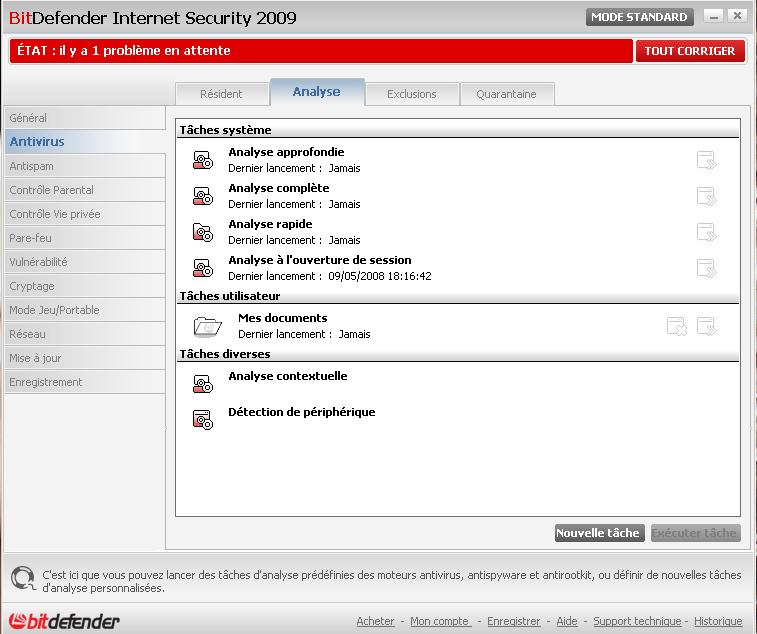Run Analyse complète via its right-side icon
The height and width of the screenshot is (634, 757).
click(x=706, y=196)
